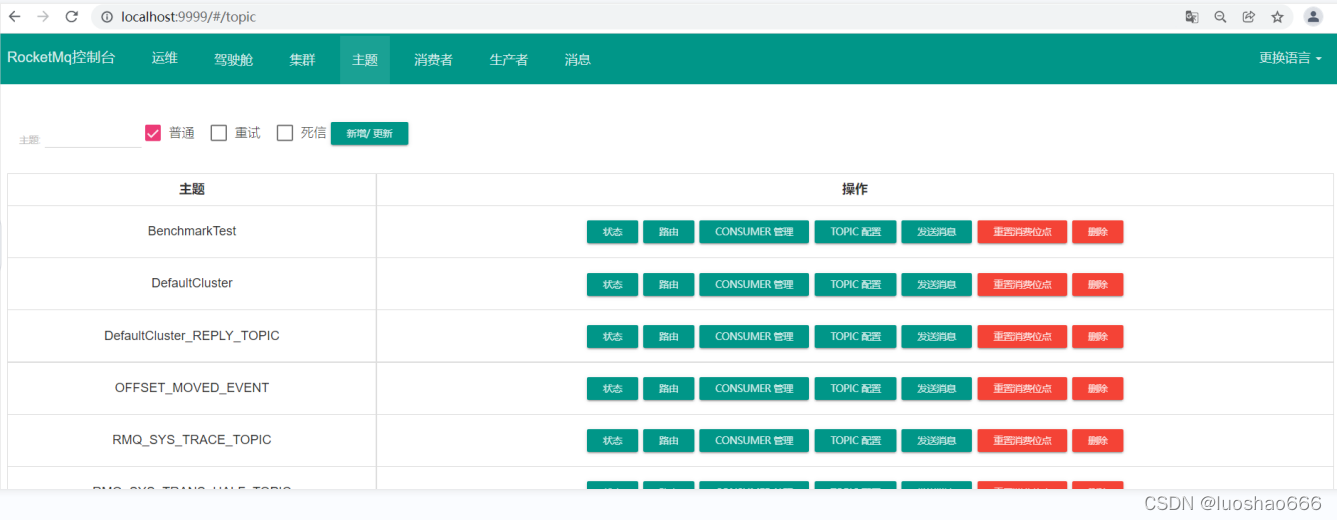The height and width of the screenshot is (520, 1337).
Task: Click the browser forward arrow
Action: pyautogui.click(x=43, y=17)
